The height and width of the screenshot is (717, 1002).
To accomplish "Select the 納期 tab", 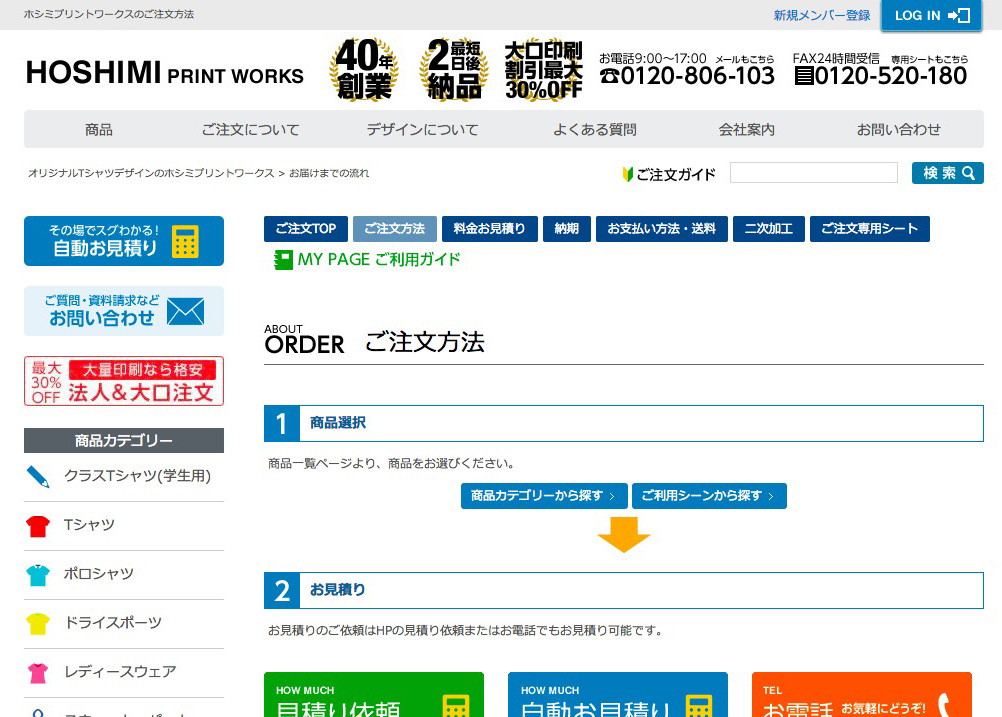I will pyautogui.click(x=567, y=229).
